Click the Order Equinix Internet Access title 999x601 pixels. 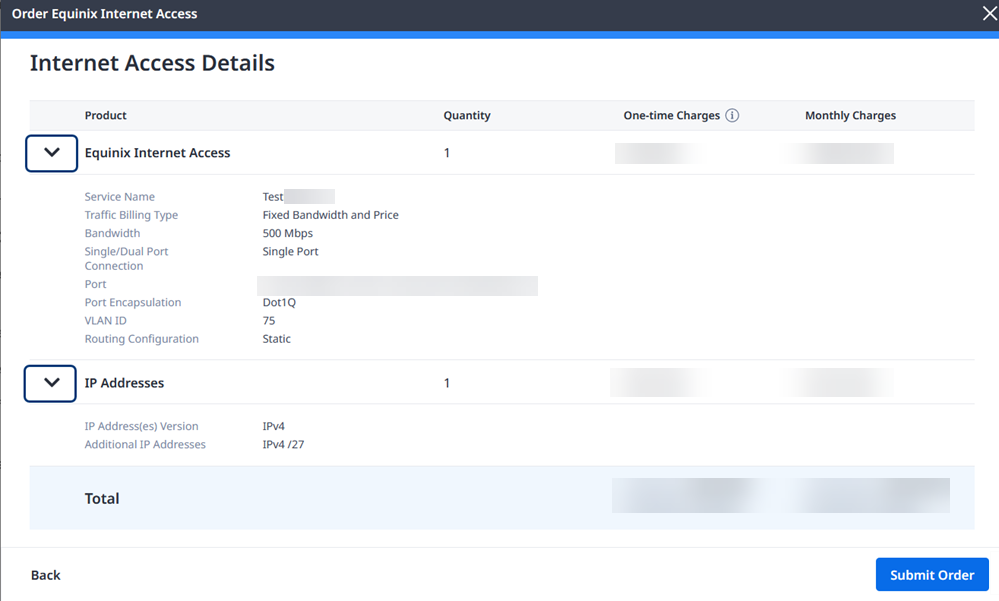pyautogui.click(x=104, y=13)
